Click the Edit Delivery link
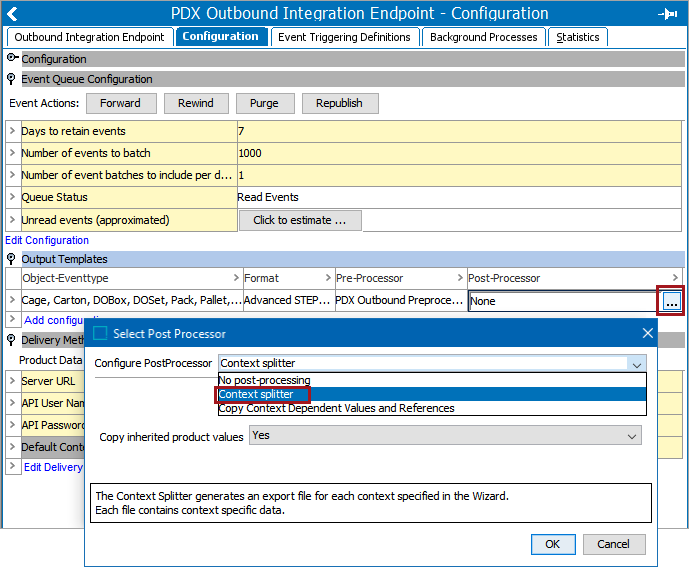The image size is (689, 567). click(54, 467)
